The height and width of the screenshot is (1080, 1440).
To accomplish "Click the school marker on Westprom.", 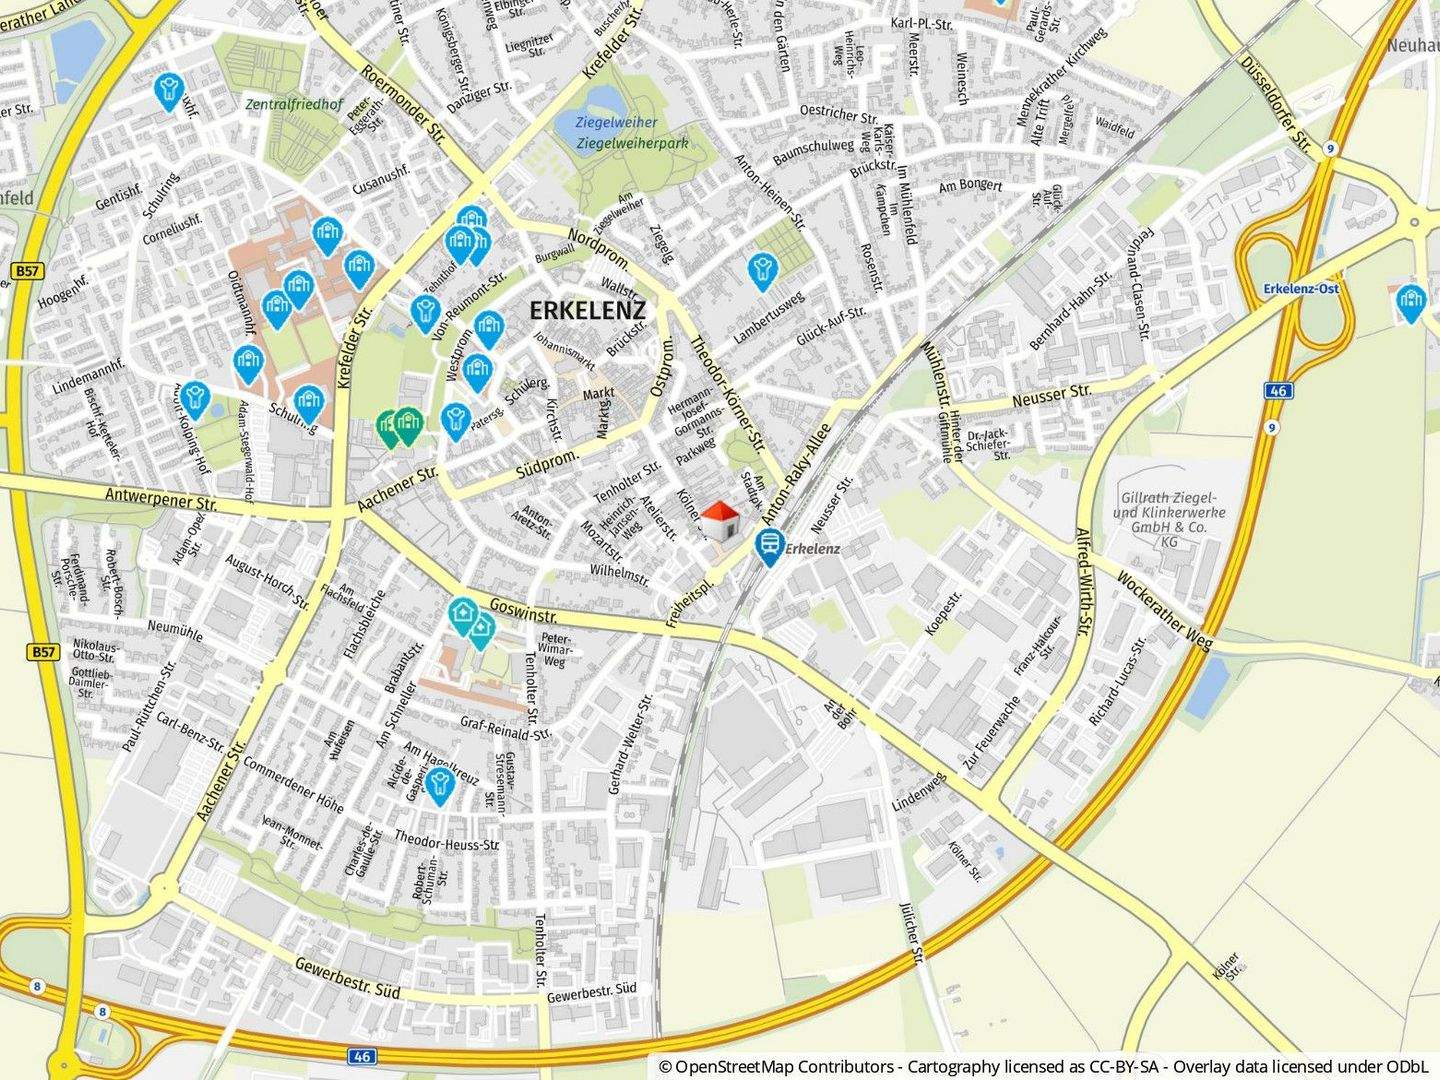I will click(477, 371).
